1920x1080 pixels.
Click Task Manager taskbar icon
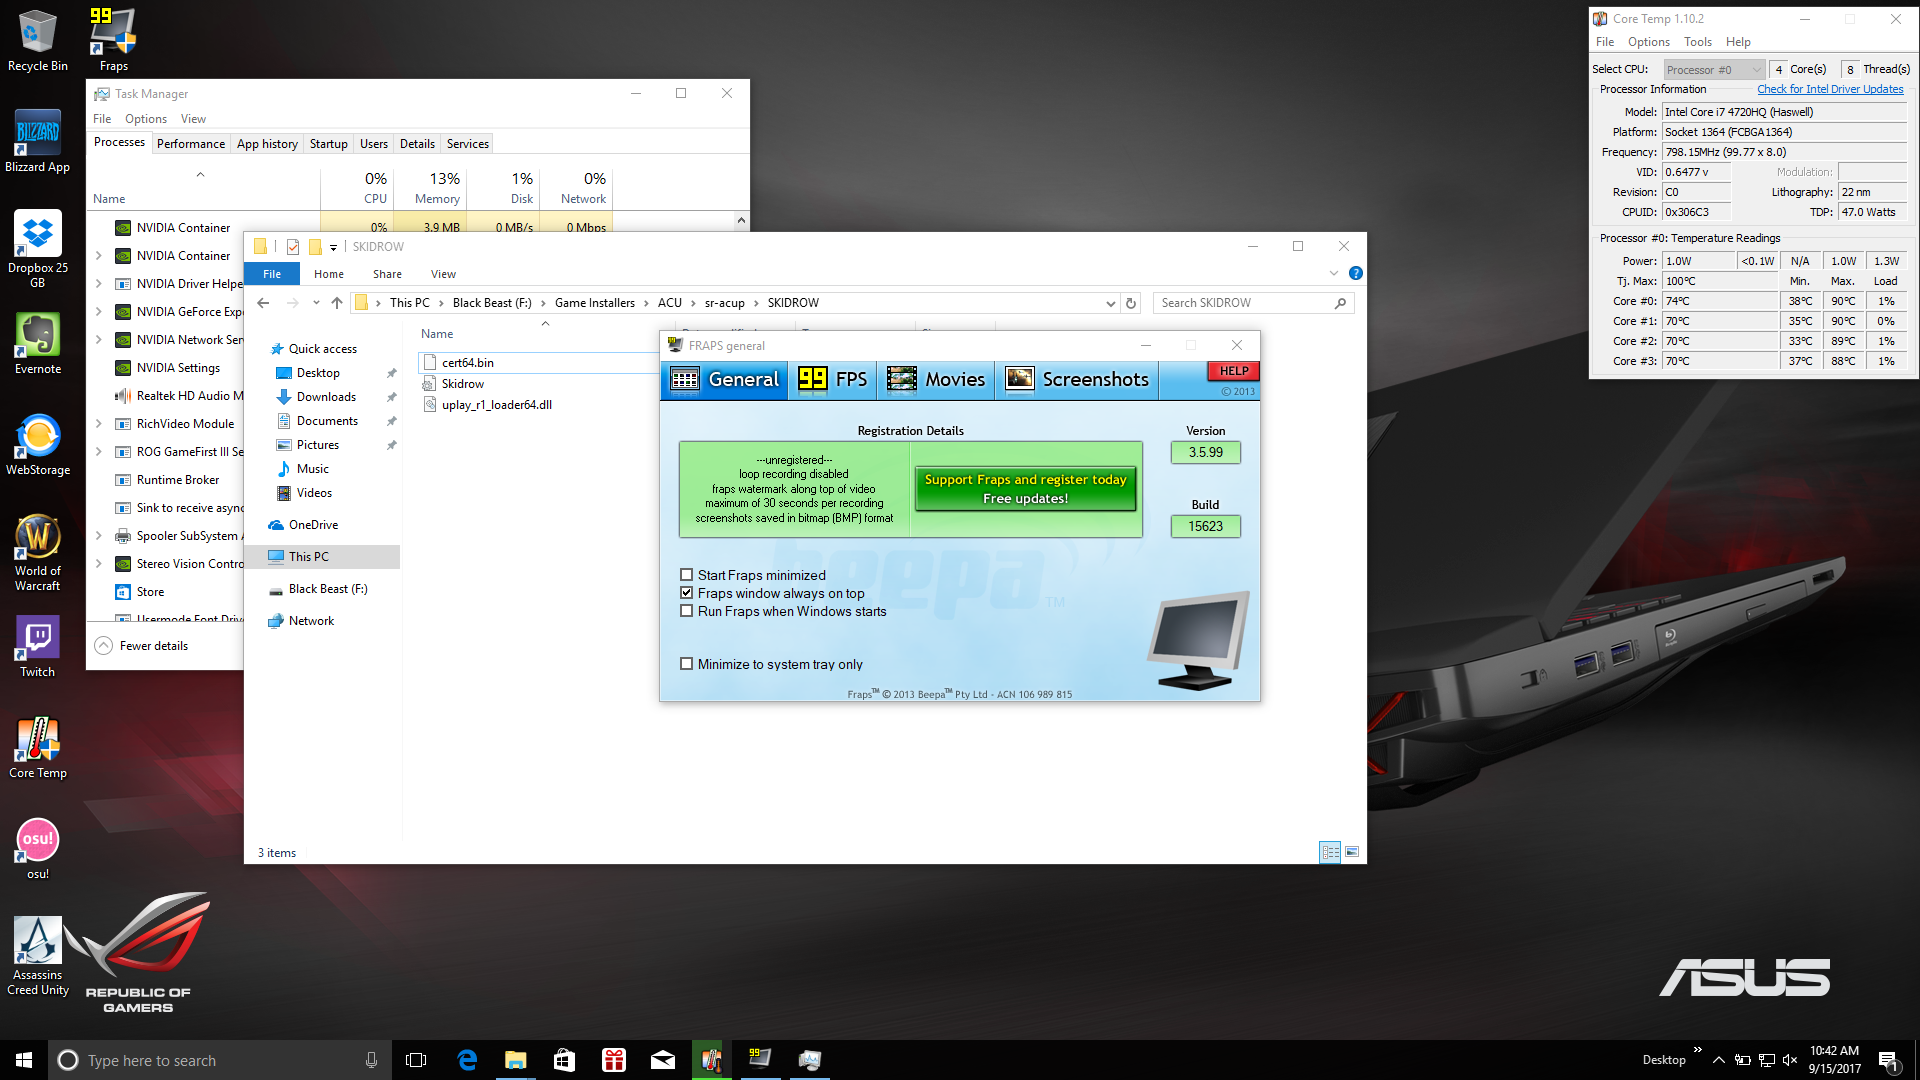tap(809, 1060)
